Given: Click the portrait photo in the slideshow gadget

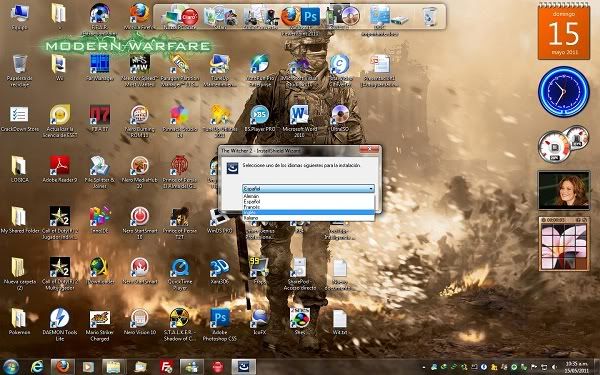Looking at the screenshot, I should pyautogui.click(x=564, y=190).
